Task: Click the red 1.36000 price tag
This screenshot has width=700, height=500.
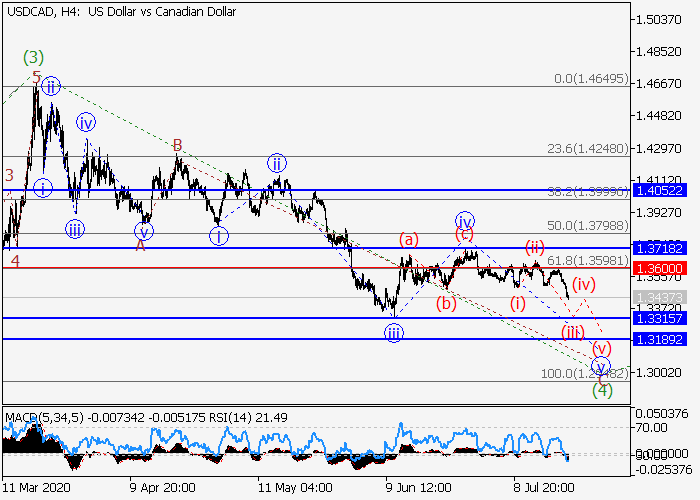Action: tap(659, 268)
